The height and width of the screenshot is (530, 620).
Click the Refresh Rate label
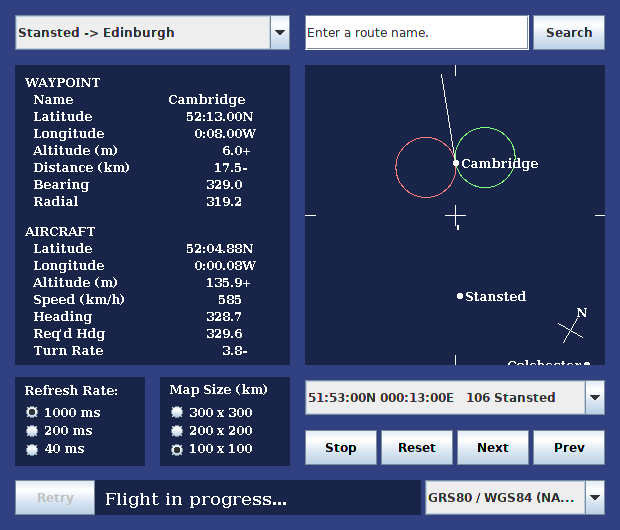pyautogui.click(x=71, y=391)
